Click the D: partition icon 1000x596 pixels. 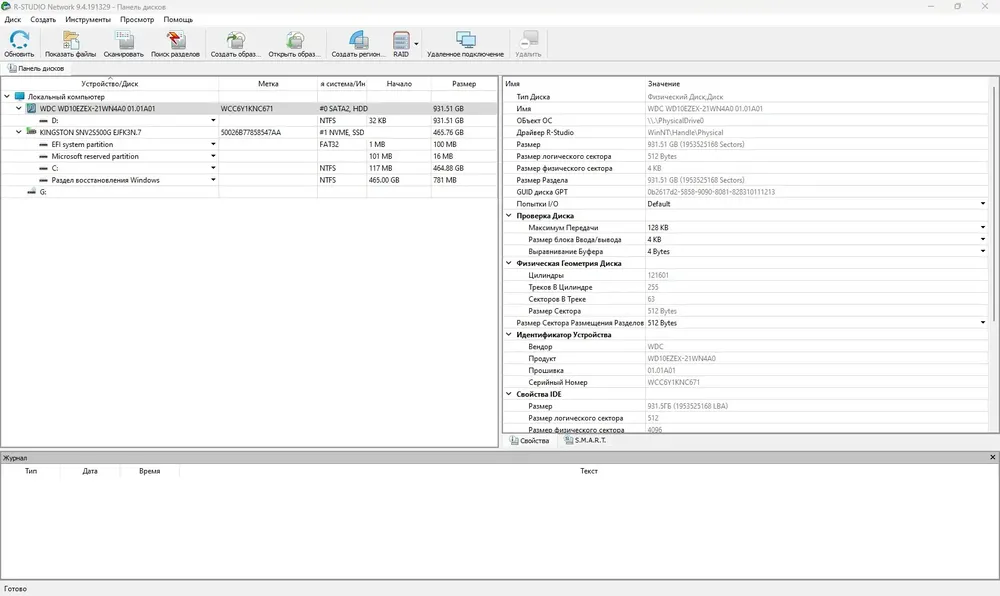click(43, 120)
